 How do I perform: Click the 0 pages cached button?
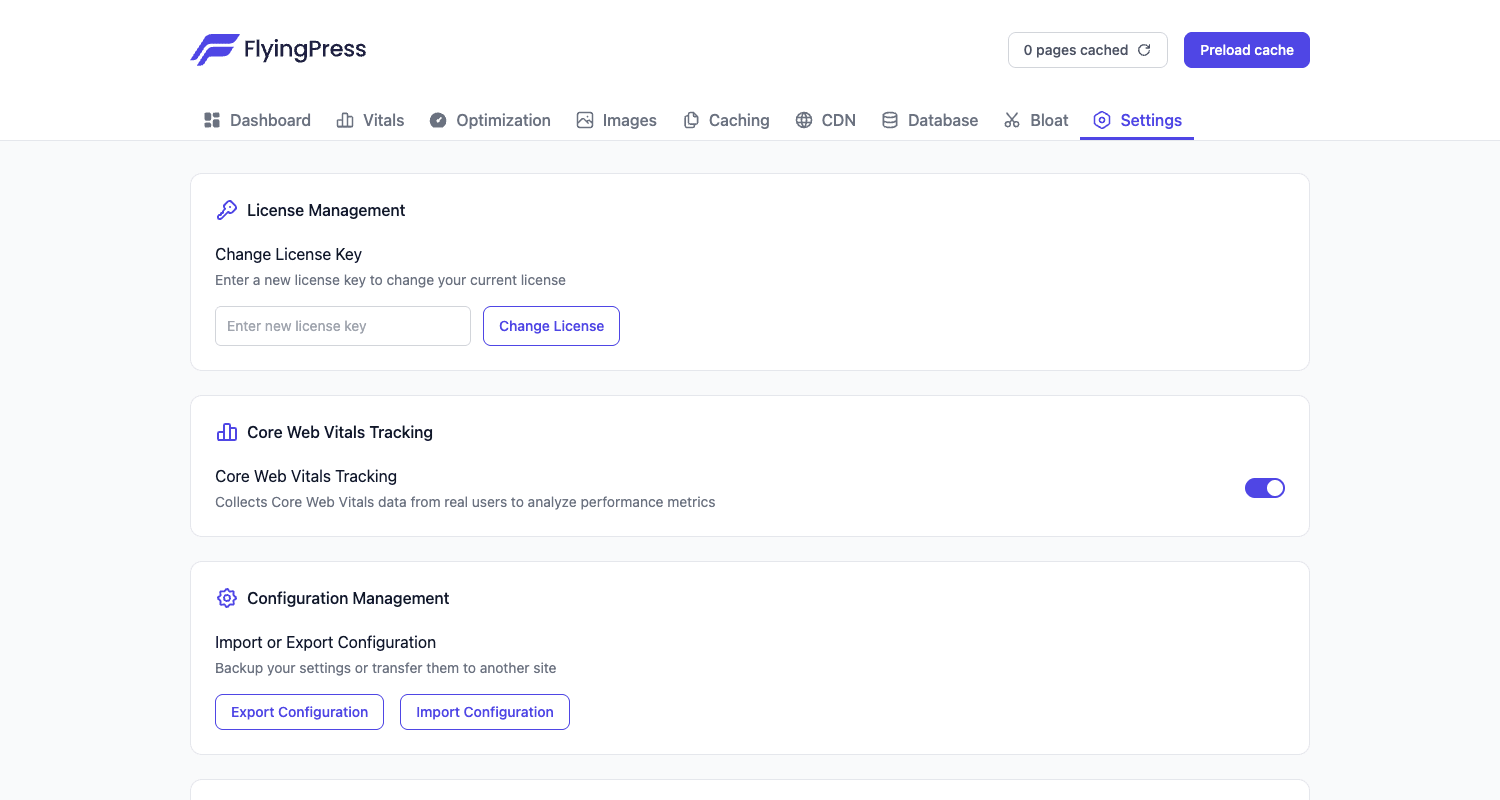pos(1088,50)
